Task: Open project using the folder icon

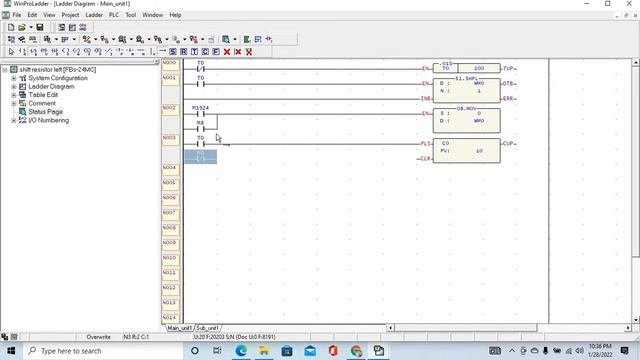Action: [x=22, y=27]
